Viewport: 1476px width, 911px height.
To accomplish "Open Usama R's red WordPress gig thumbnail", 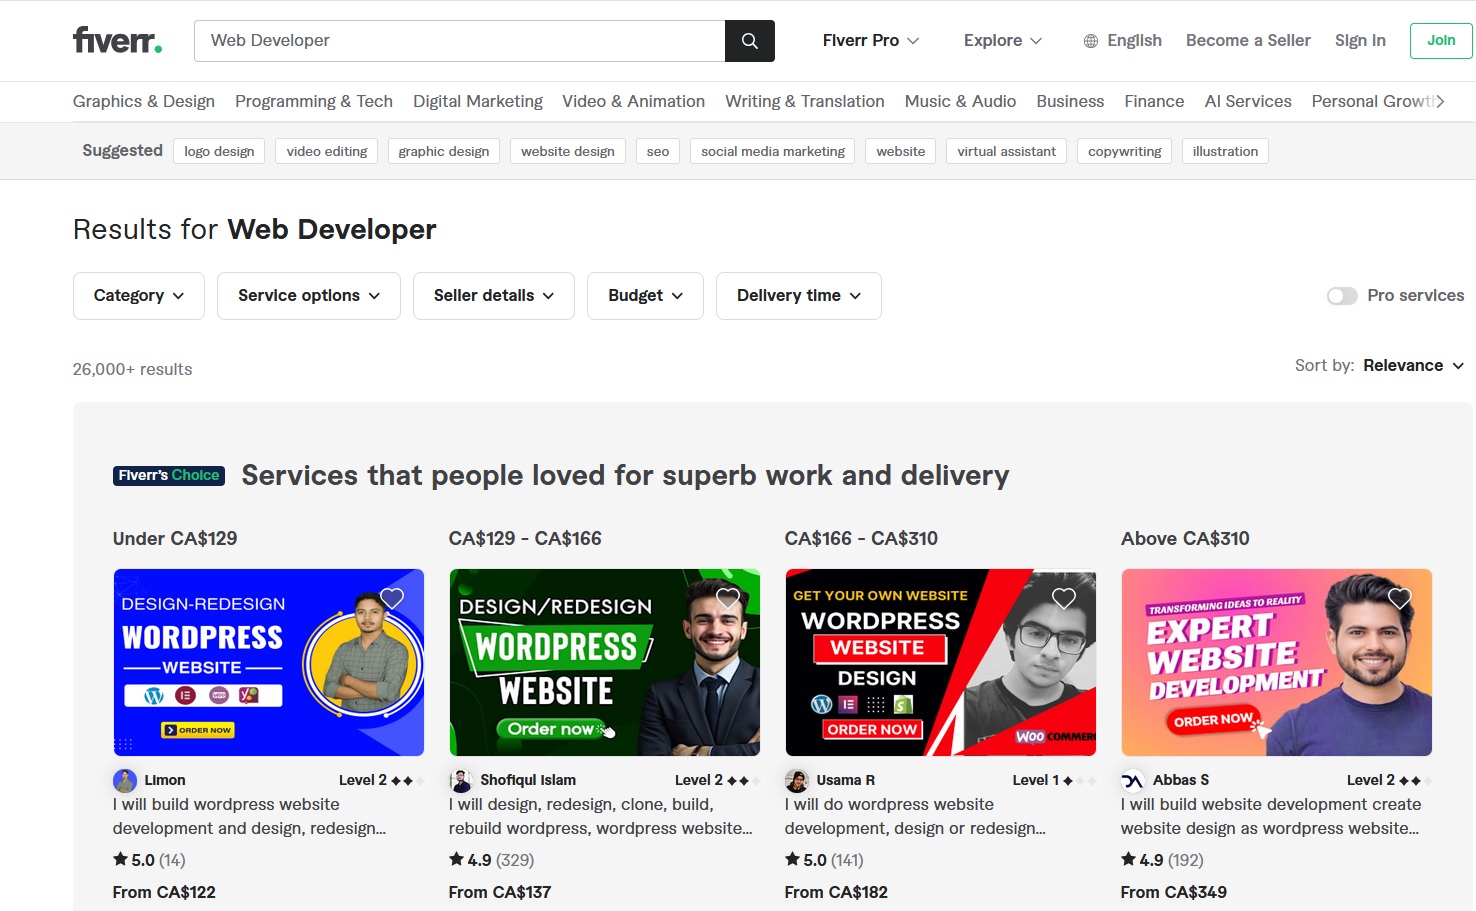I will 940,662.
